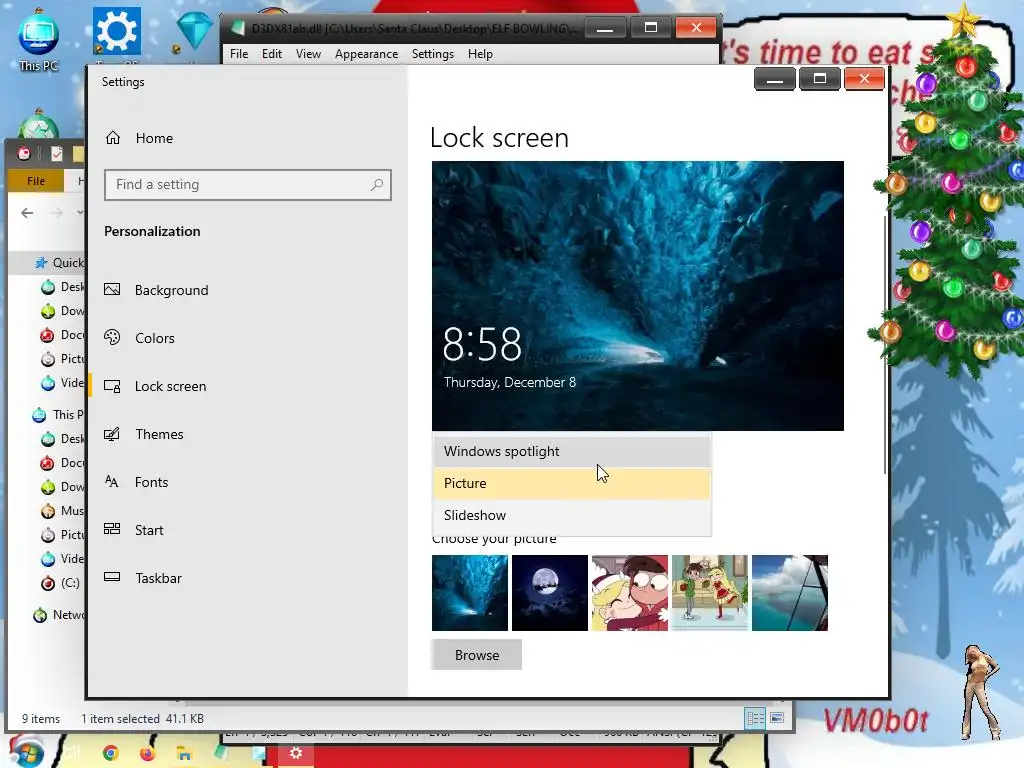The width and height of the screenshot is (1024, 768).
Task: Open the diamond gem desktop shortcut
Action: (x=194, y=31)
